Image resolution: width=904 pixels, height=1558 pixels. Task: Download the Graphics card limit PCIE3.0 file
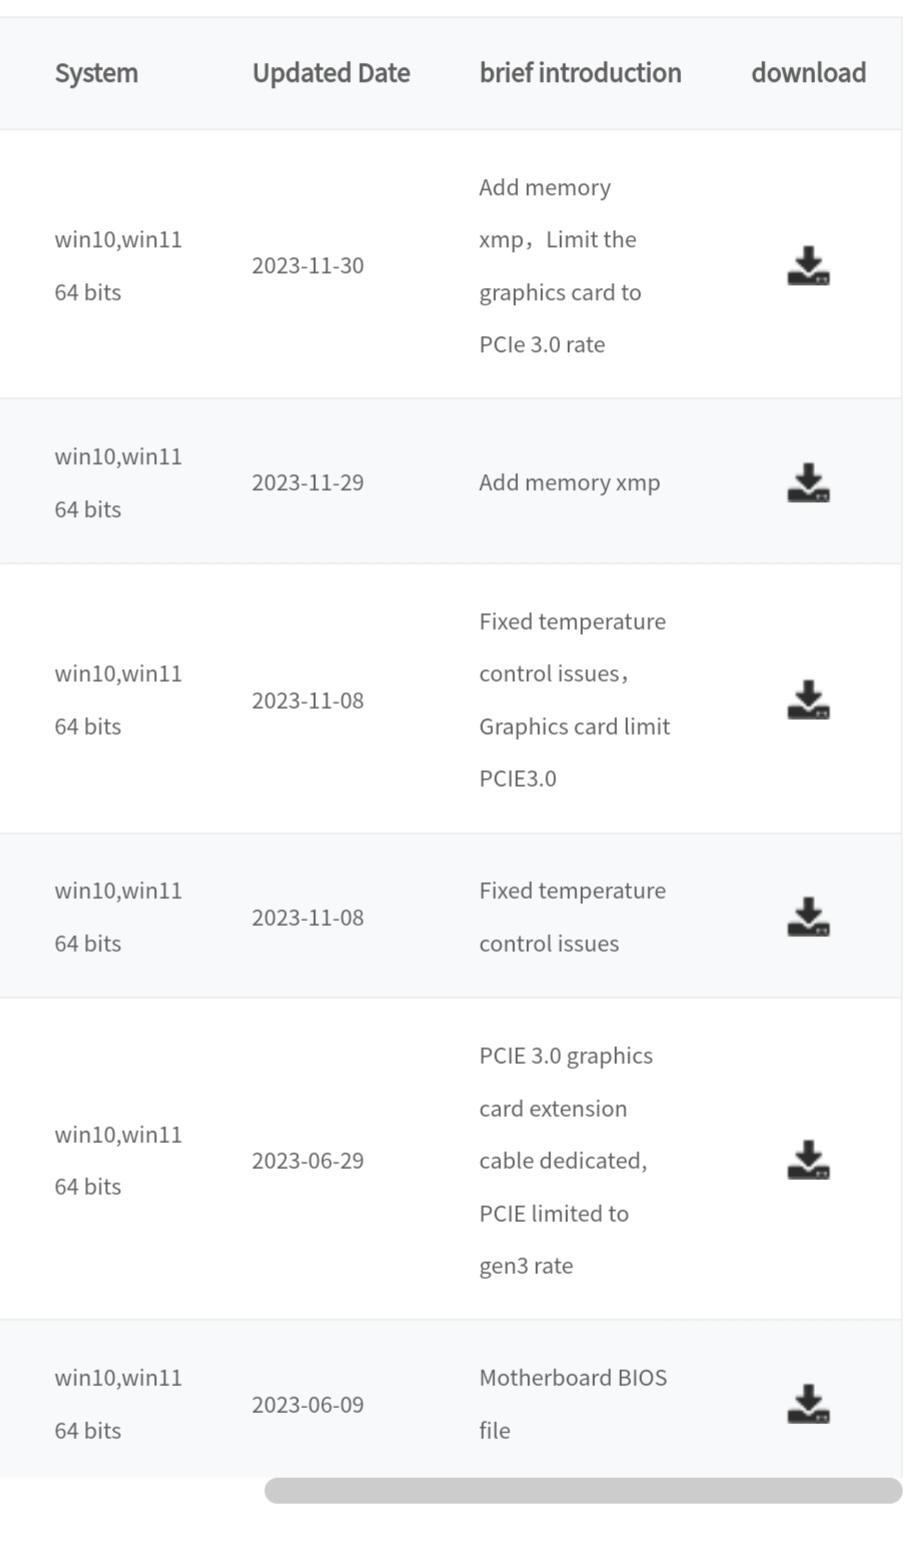click(808, 700)
